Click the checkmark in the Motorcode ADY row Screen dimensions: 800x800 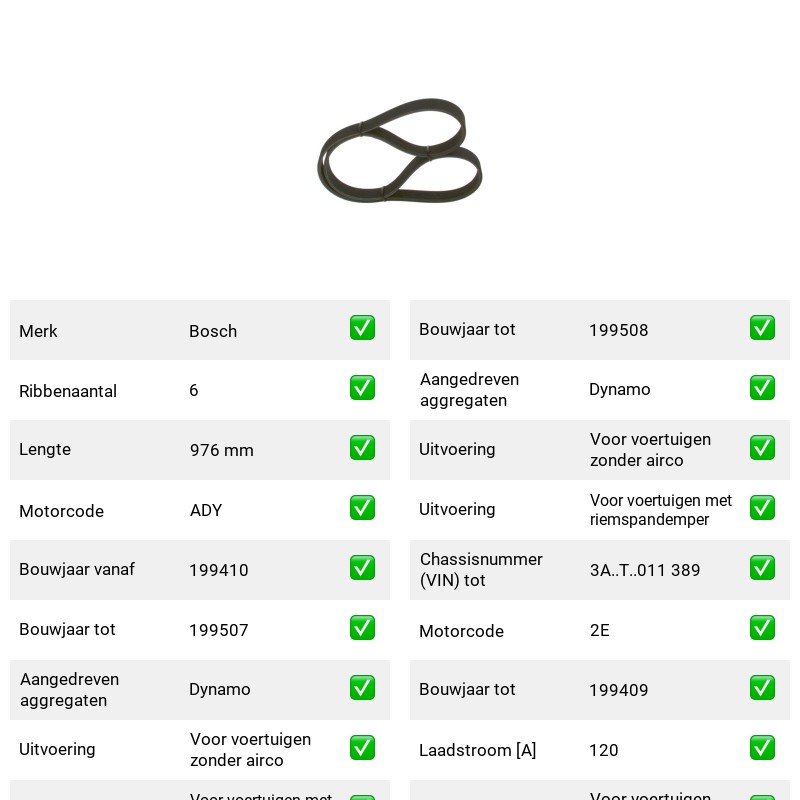362,508
